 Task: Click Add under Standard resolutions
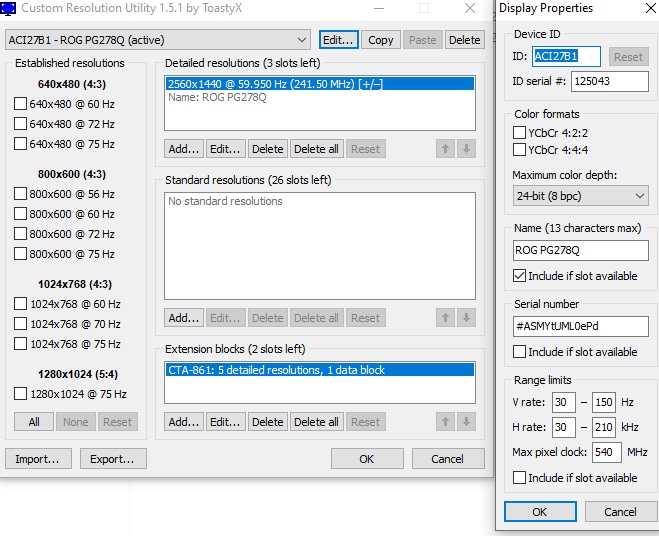point(184,318)
